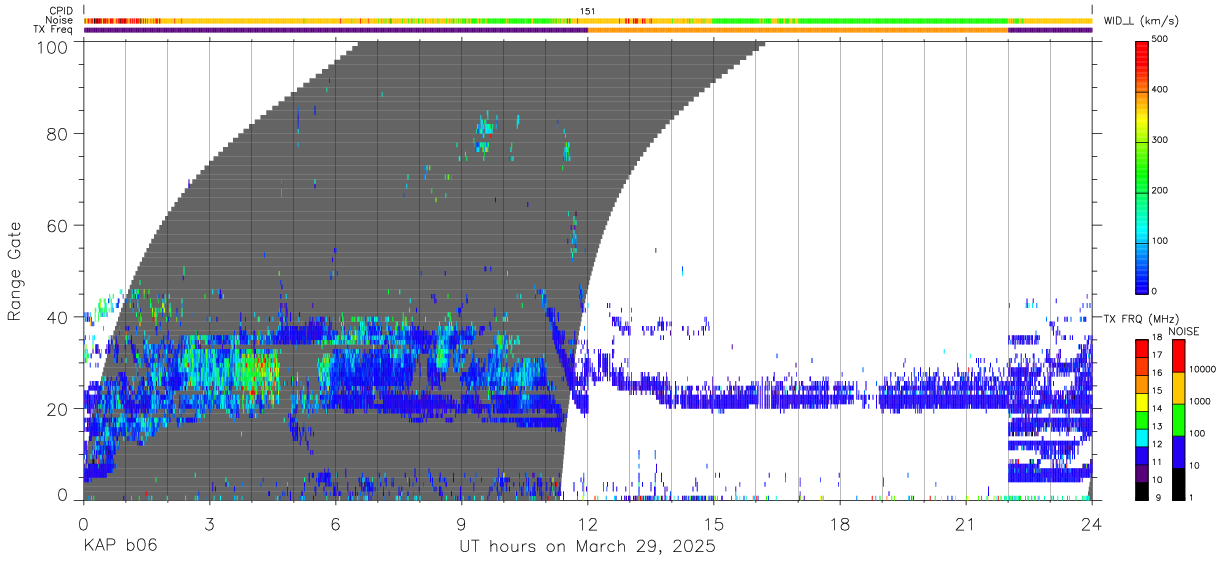
Task: Click the TX Freq status strip above the plot
Action: (x=588, y=30)
